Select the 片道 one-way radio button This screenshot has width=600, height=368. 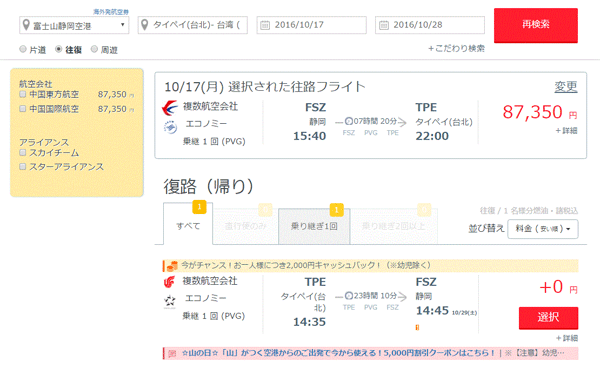coord(23,49)
